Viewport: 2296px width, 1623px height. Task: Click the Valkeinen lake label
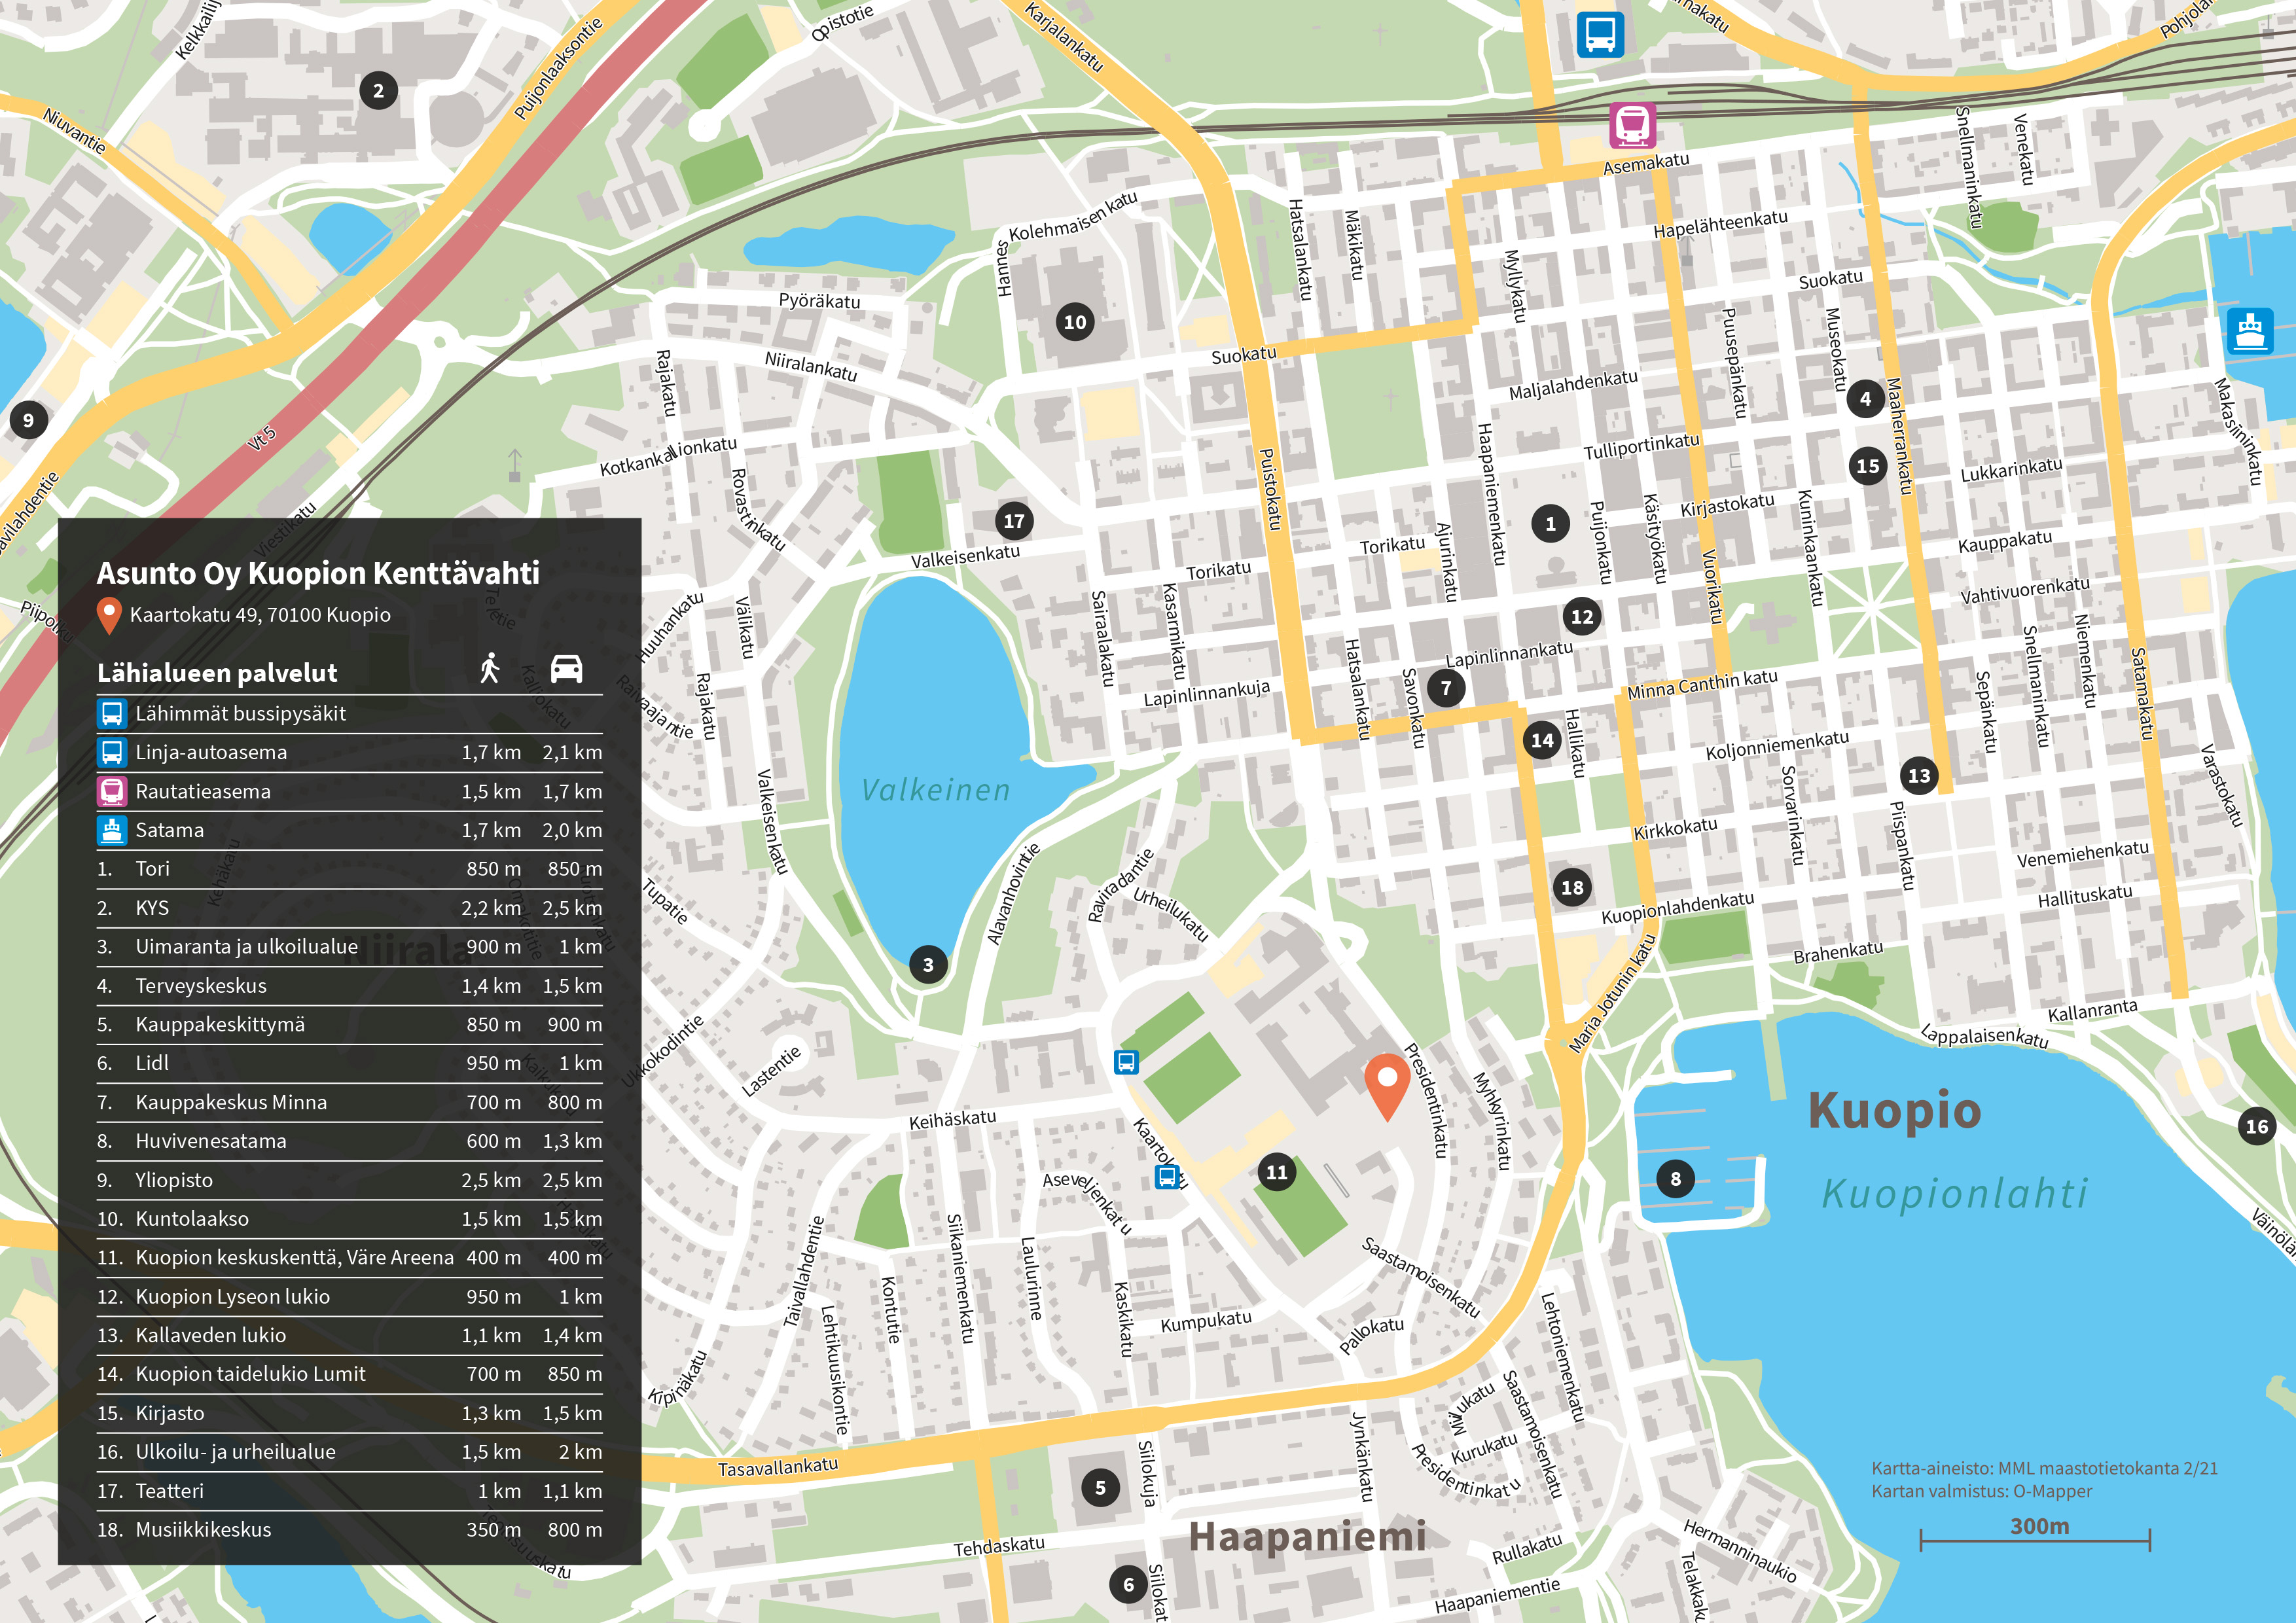(936, 790)
